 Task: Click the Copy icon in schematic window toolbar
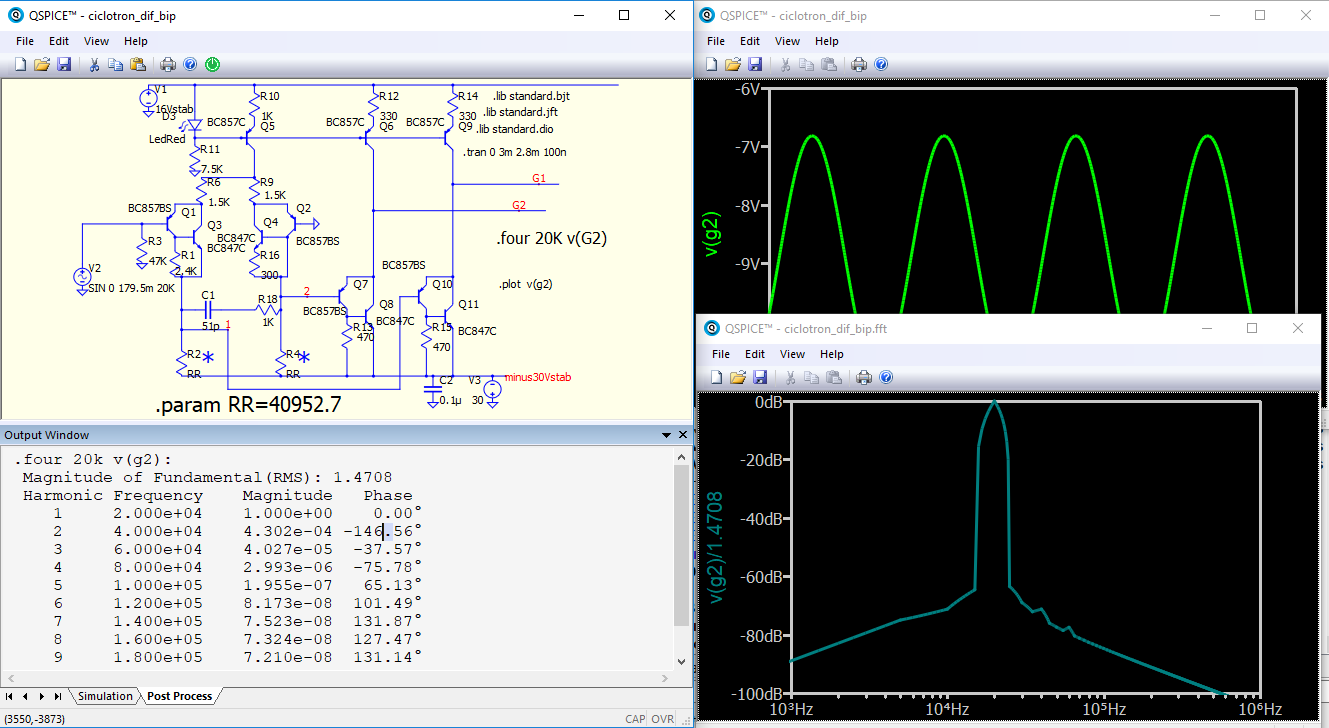click(116, 65)
